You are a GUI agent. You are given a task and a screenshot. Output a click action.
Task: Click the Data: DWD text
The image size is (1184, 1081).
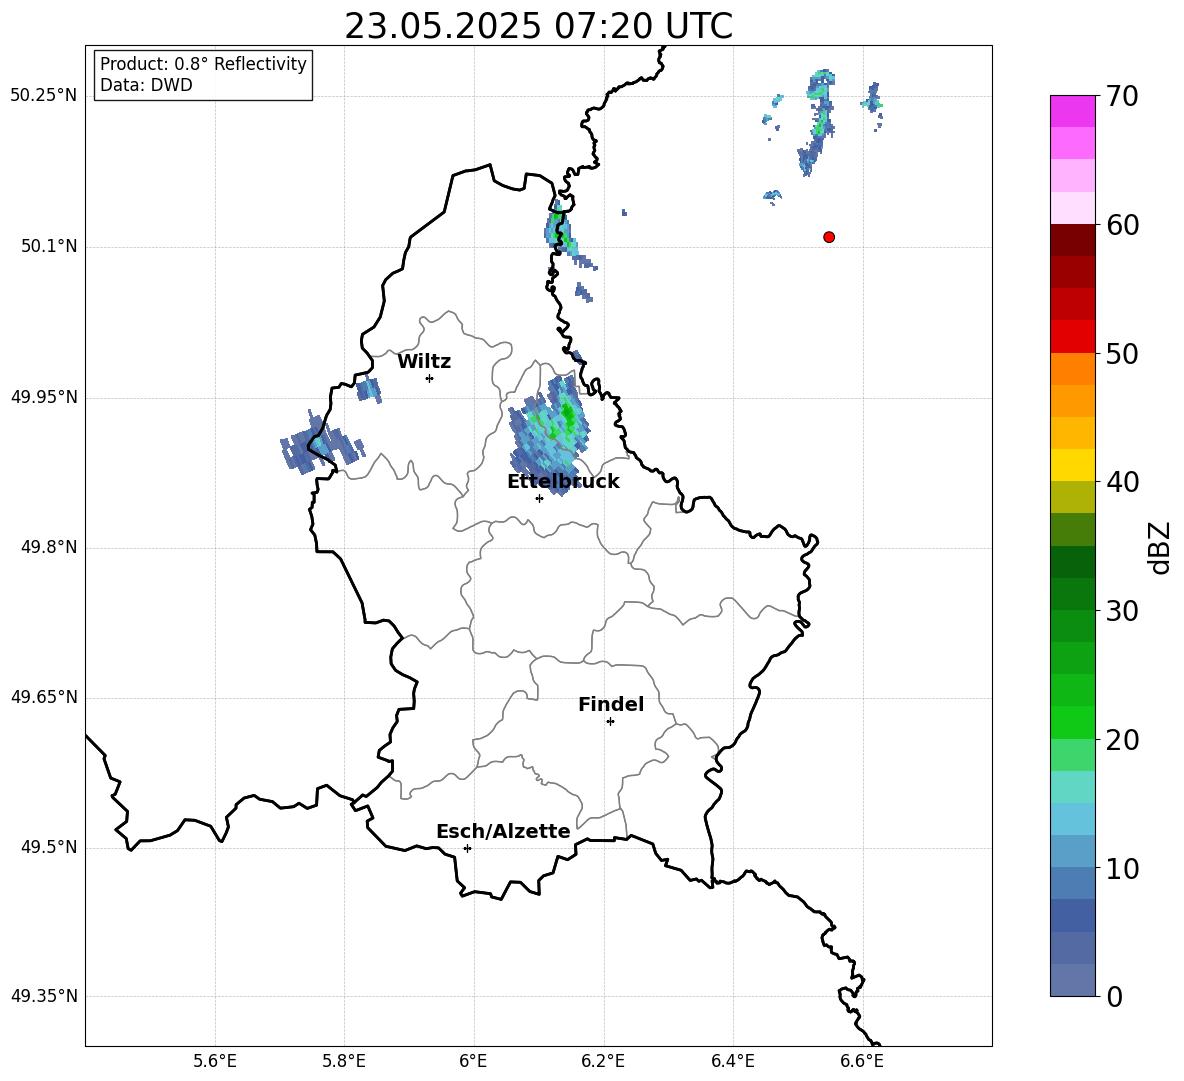(146, 85)
